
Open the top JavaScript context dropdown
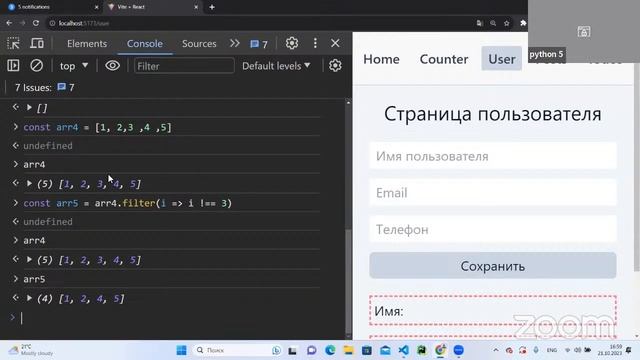tap(74, 66)
